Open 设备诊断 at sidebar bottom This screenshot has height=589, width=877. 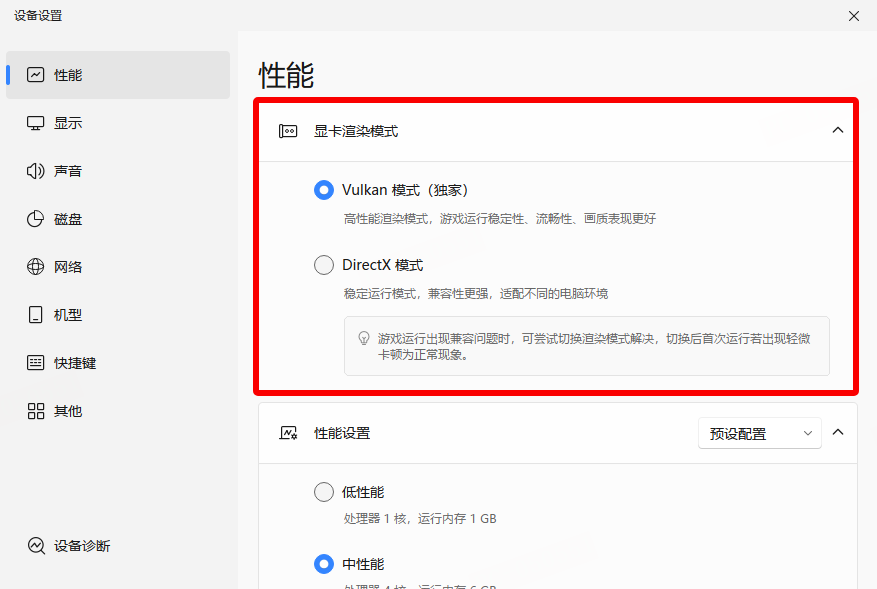pyautogui.click(x=82, y=546)
